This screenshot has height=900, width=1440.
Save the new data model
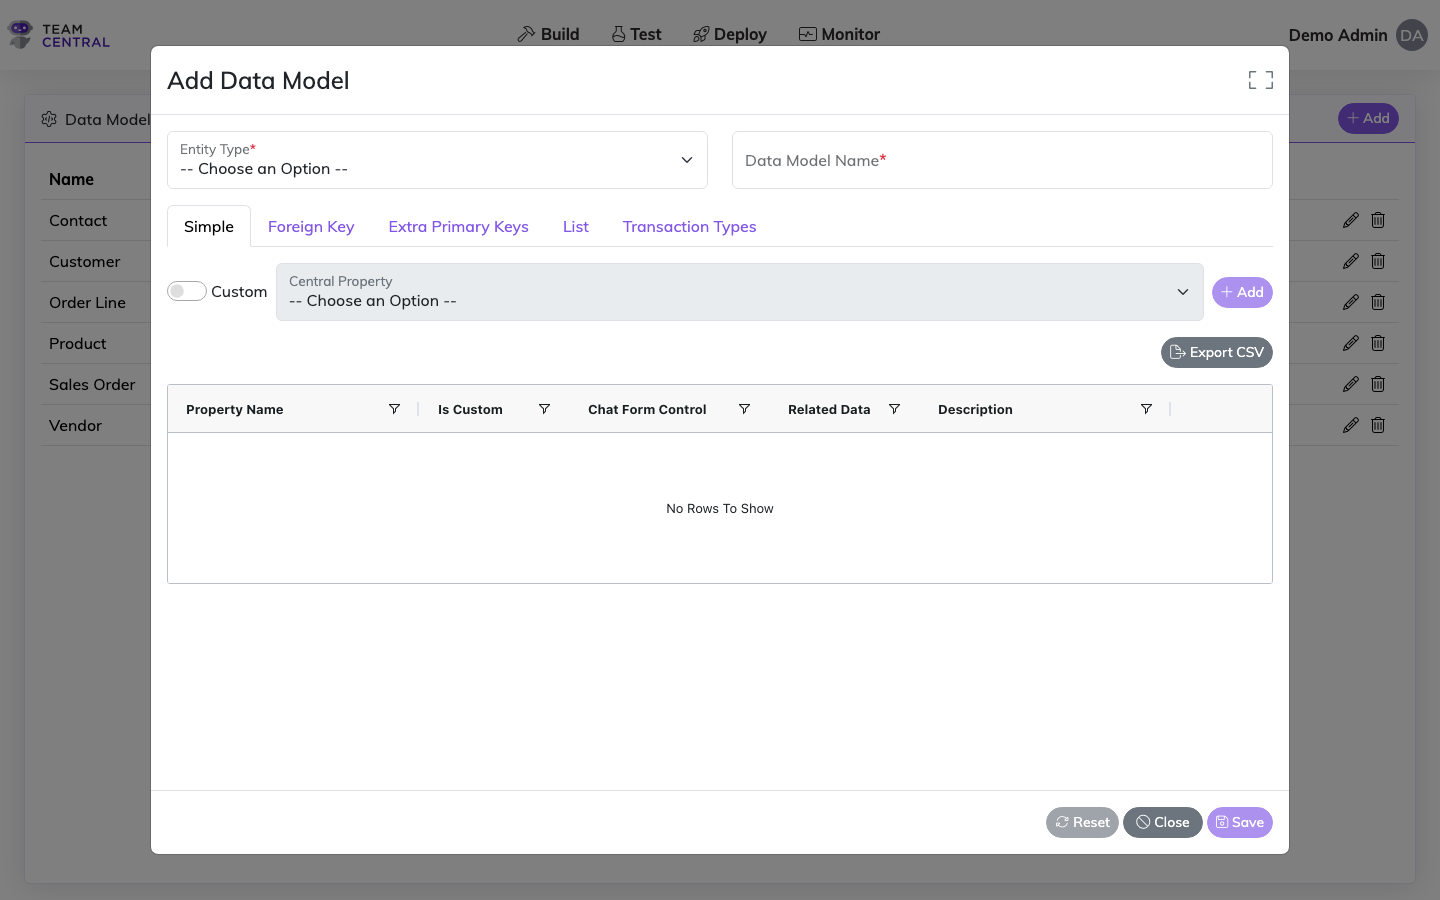coord(1240,822)
